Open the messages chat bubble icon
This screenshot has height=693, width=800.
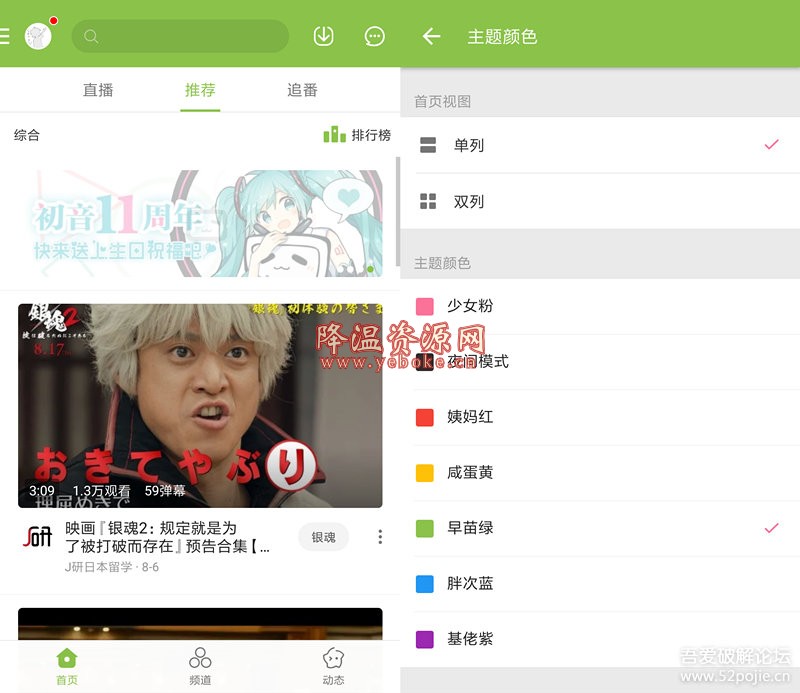[x=374, y=36]
